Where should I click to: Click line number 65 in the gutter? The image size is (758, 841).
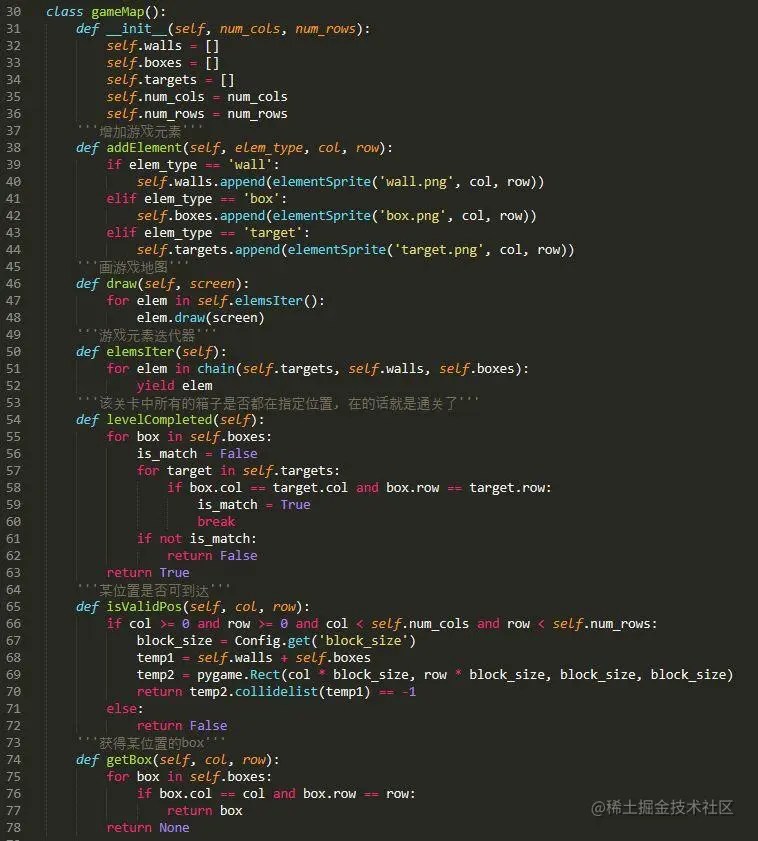[13, 607]
